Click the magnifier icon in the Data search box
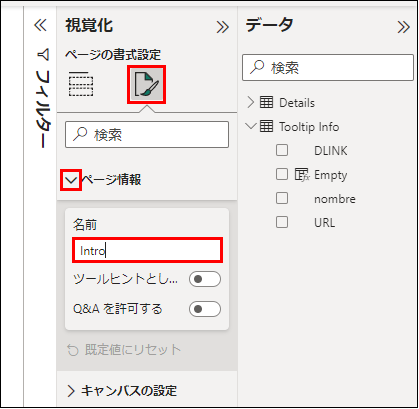The height and width of the screenshot is (409, 419). pyautogui.click(x=257, y=67)
